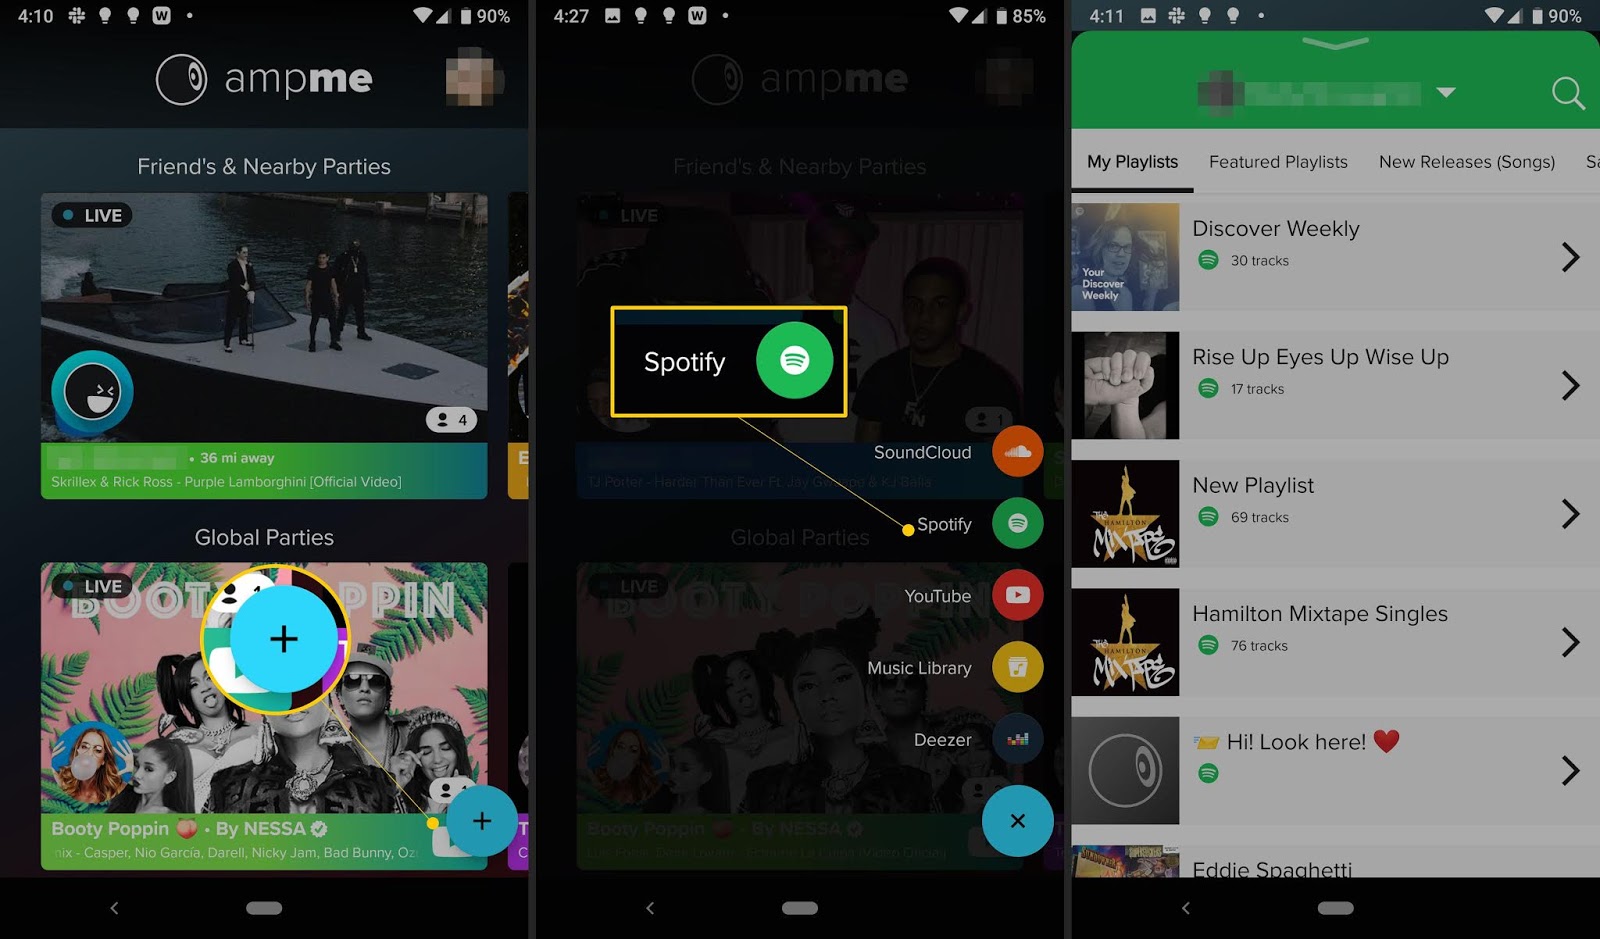This screenshot has width=1600, height=939.
Task: Tap the home pill on the playlists screen
Action: pos(1335,908)
